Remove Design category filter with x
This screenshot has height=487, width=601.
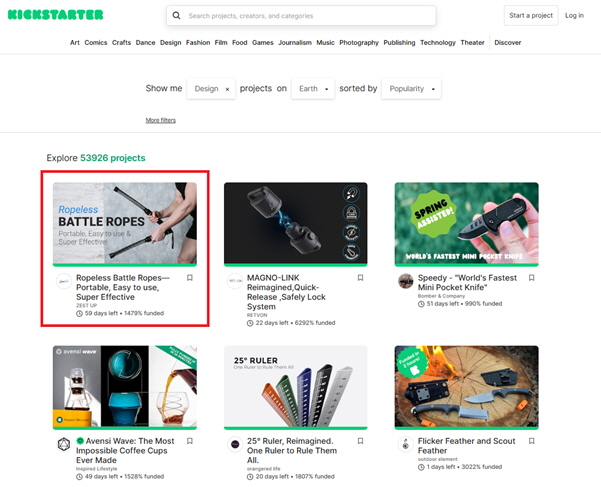tap(227, 89)
